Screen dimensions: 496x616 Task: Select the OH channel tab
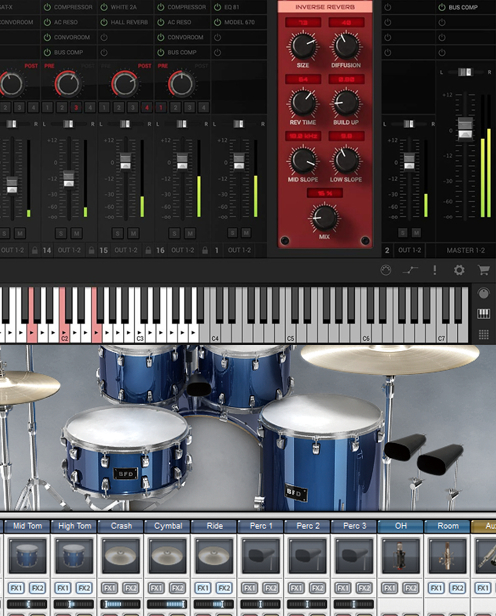tap(401, 526)
